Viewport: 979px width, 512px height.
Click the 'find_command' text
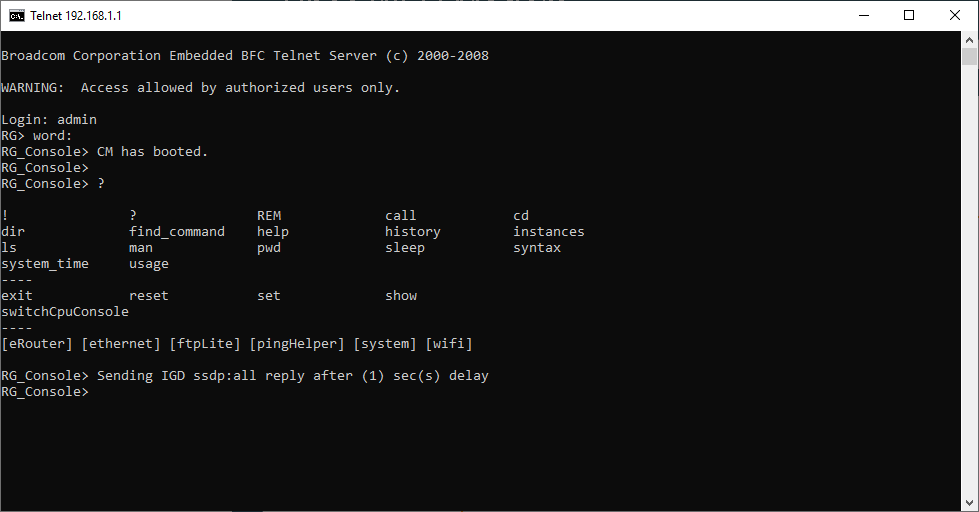177,232
